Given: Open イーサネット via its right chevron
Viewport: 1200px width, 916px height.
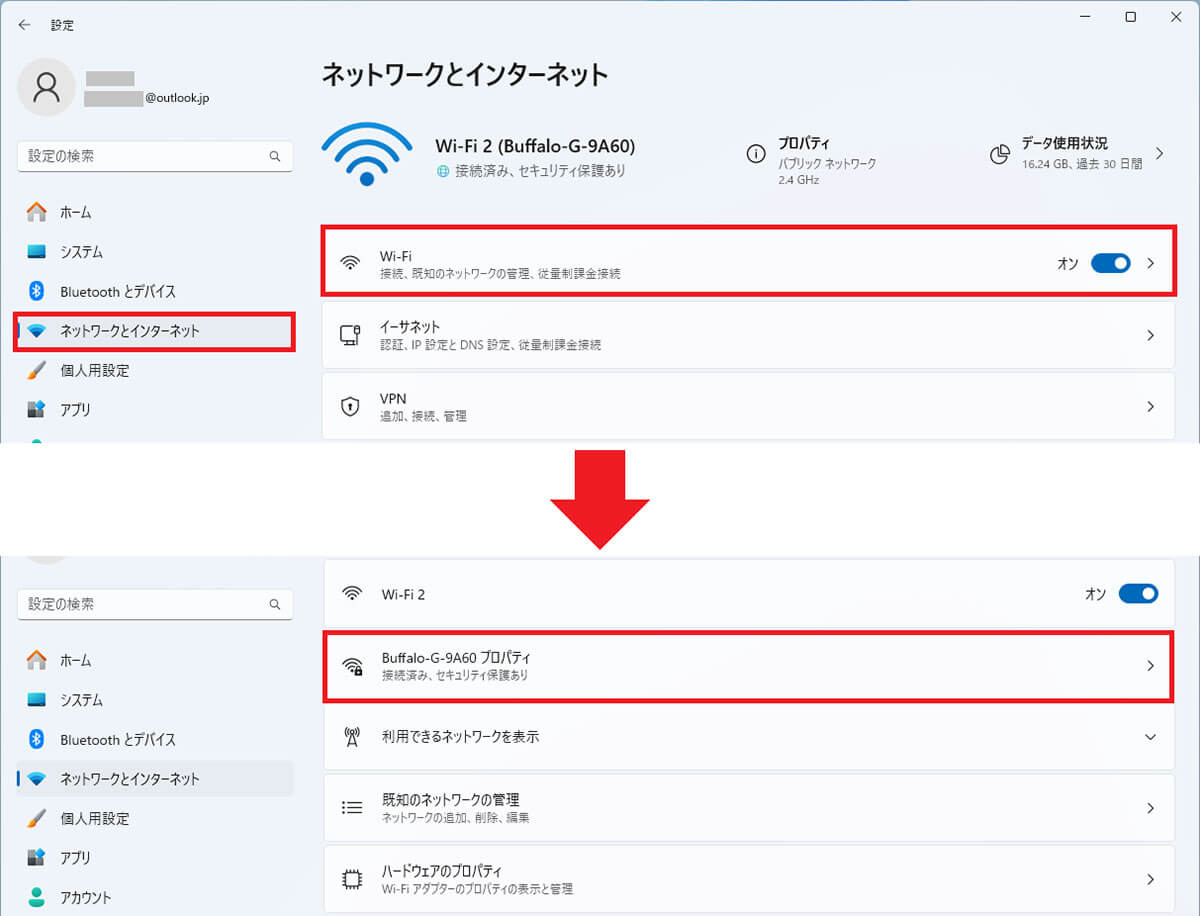Looking at the screenshot, I should pyautogui.click(x=1150, y=335).
